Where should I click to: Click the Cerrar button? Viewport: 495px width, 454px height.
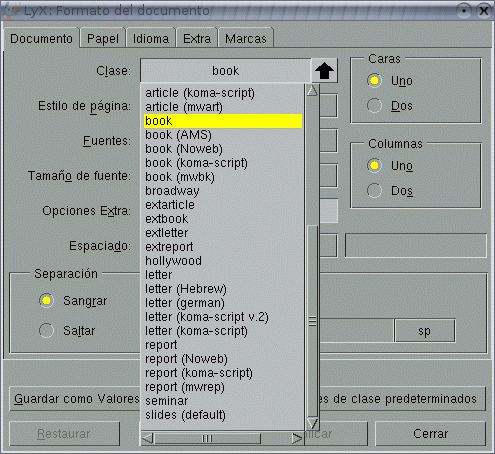430,434
